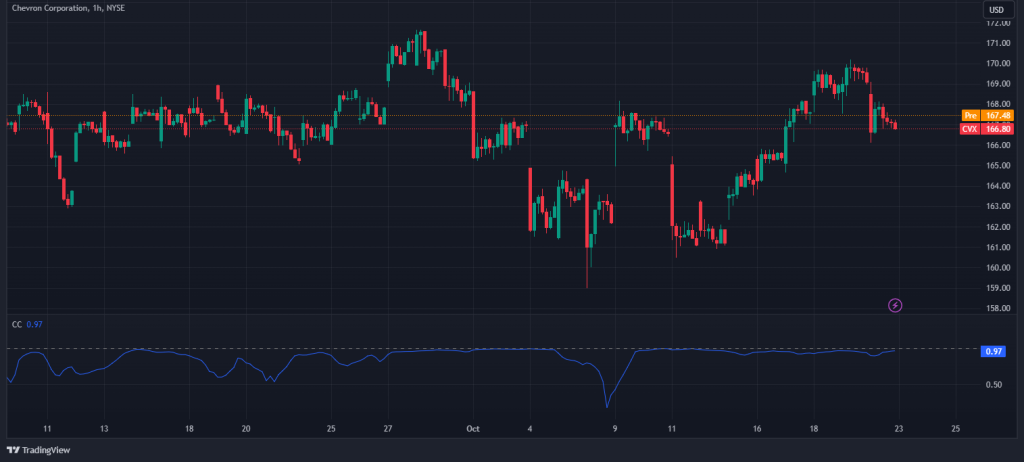This screenshot has height=462, width=1024.
Task: Click the 165.00 price axis label
Action: pos(997,165)
